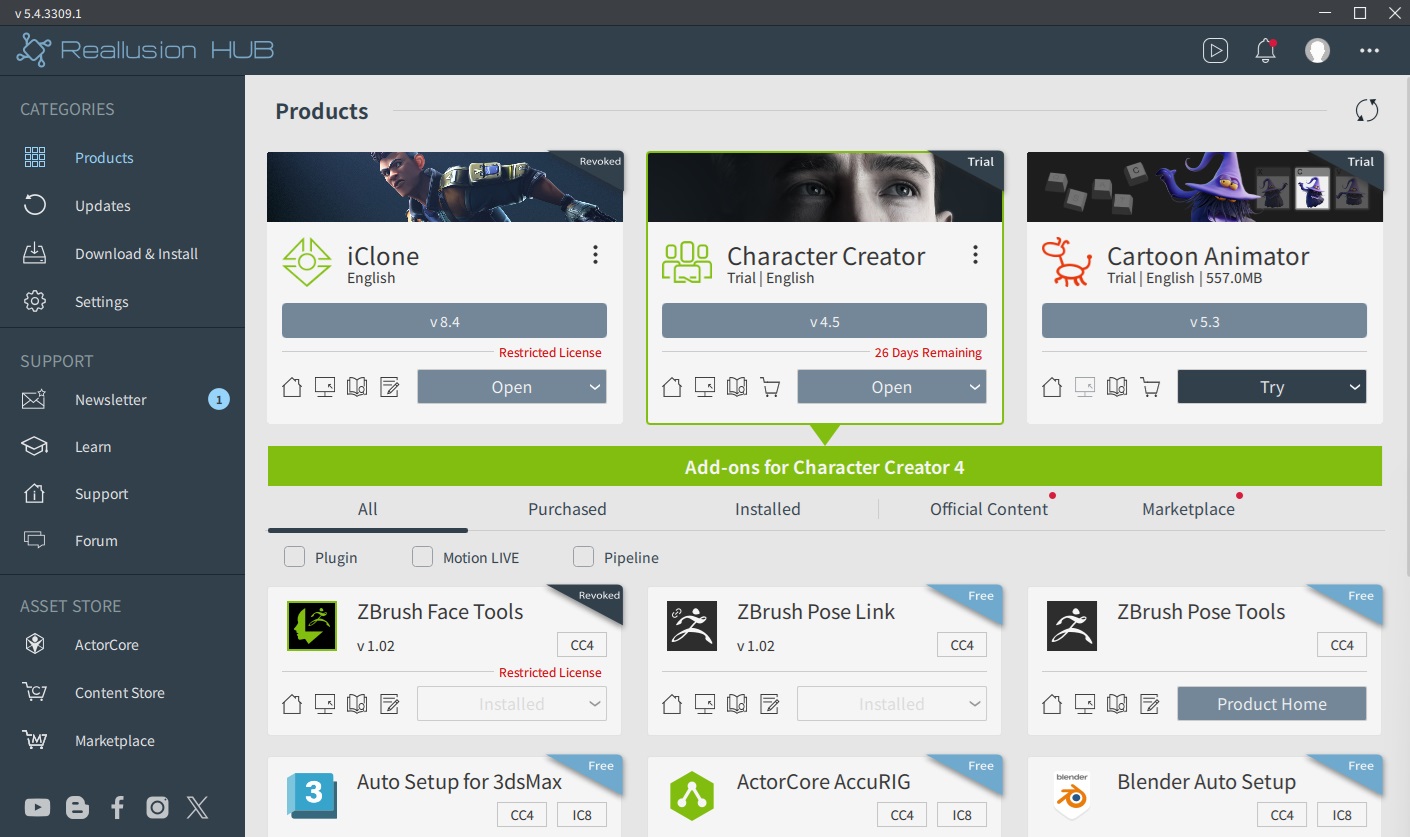
Task: Switch to the Purchased tab
Action: point(567,509)
